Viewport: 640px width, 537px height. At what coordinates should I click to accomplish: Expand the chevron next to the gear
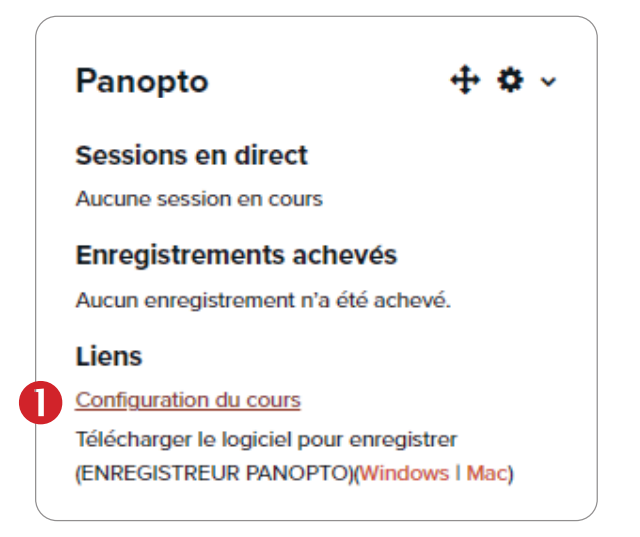click(x=547, y=83)
